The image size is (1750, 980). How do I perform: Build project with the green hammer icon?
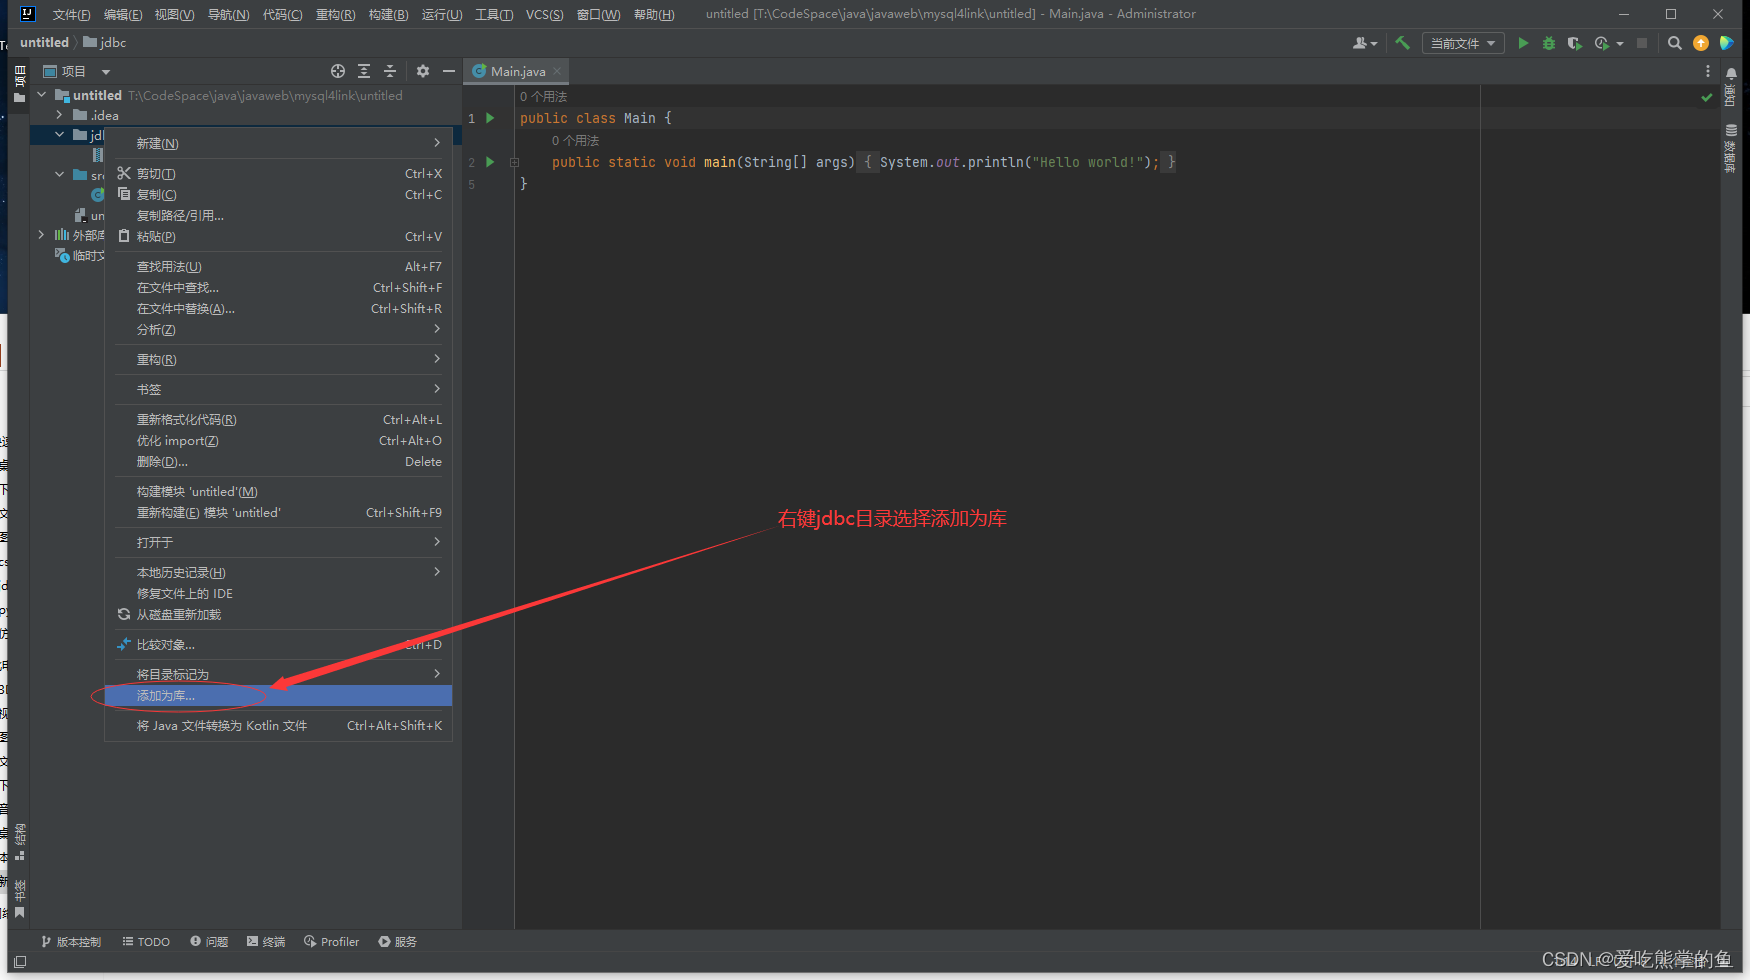1402,43
